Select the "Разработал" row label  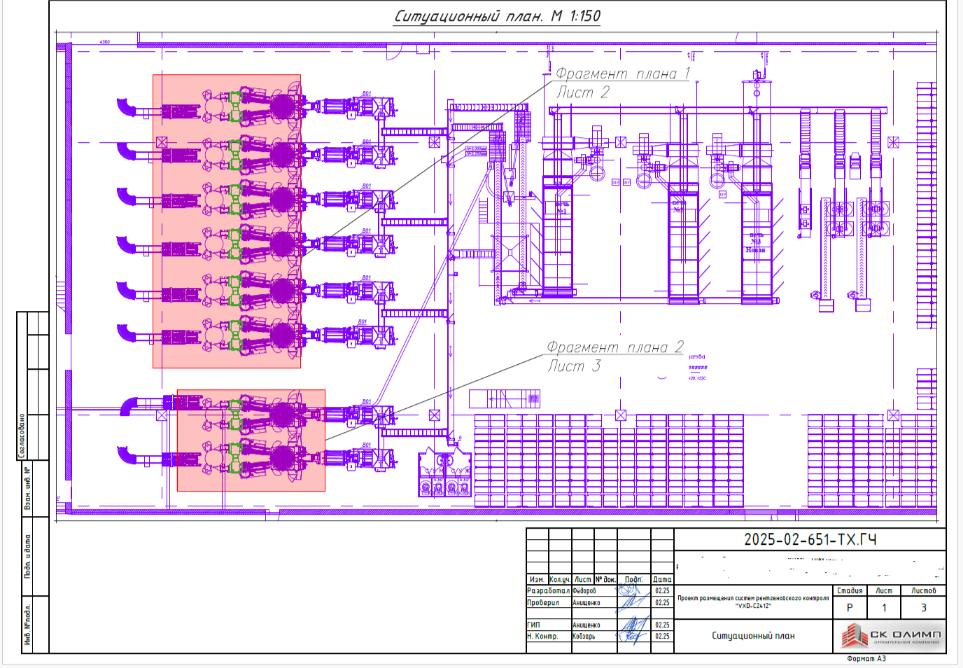pos(548,591)
